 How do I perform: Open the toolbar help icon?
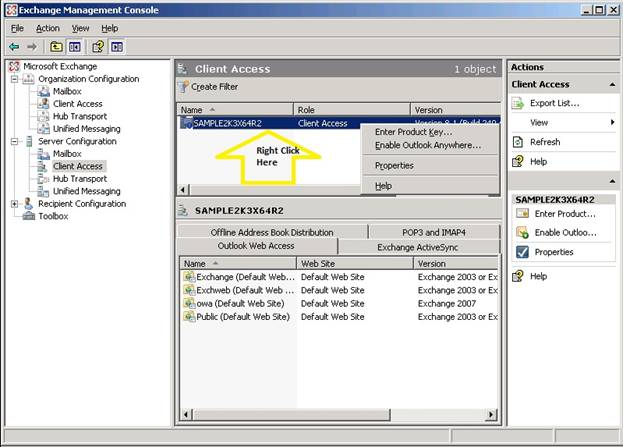(98, 47)
